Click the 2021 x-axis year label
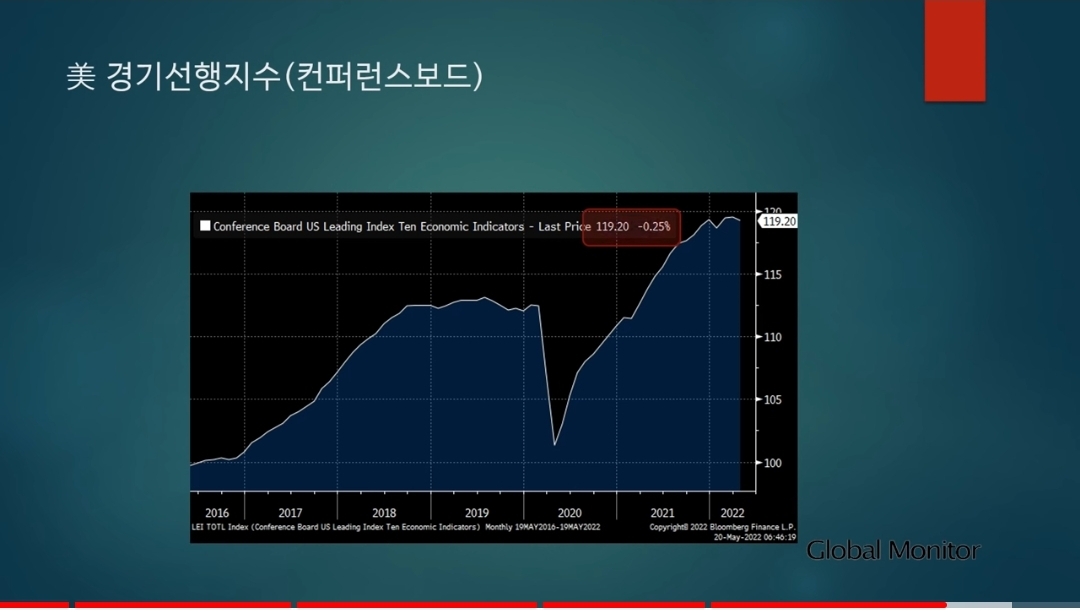This screenshot has width=1080, height=612. (x=663, y=513)
